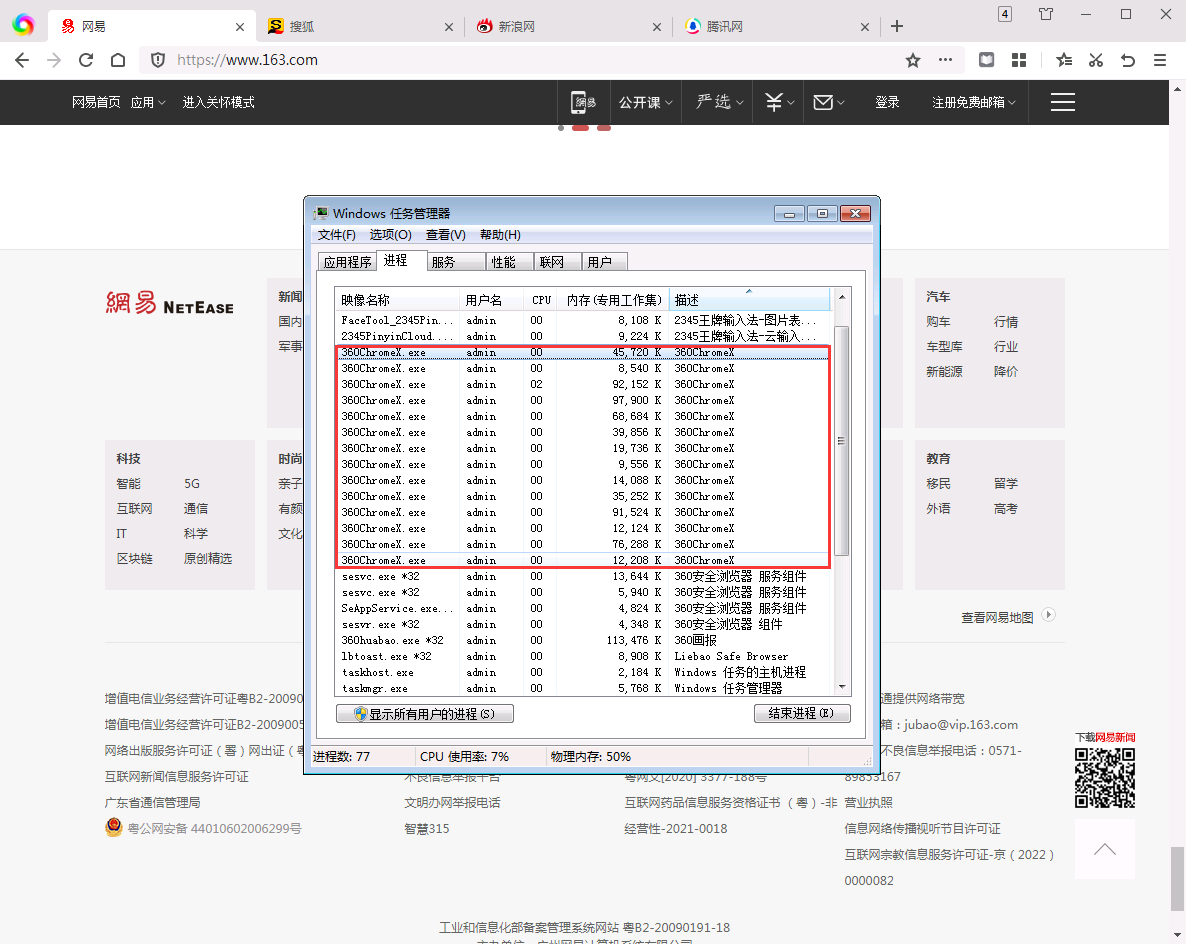Click the back-to-top arrow button

coord(1104,849)
